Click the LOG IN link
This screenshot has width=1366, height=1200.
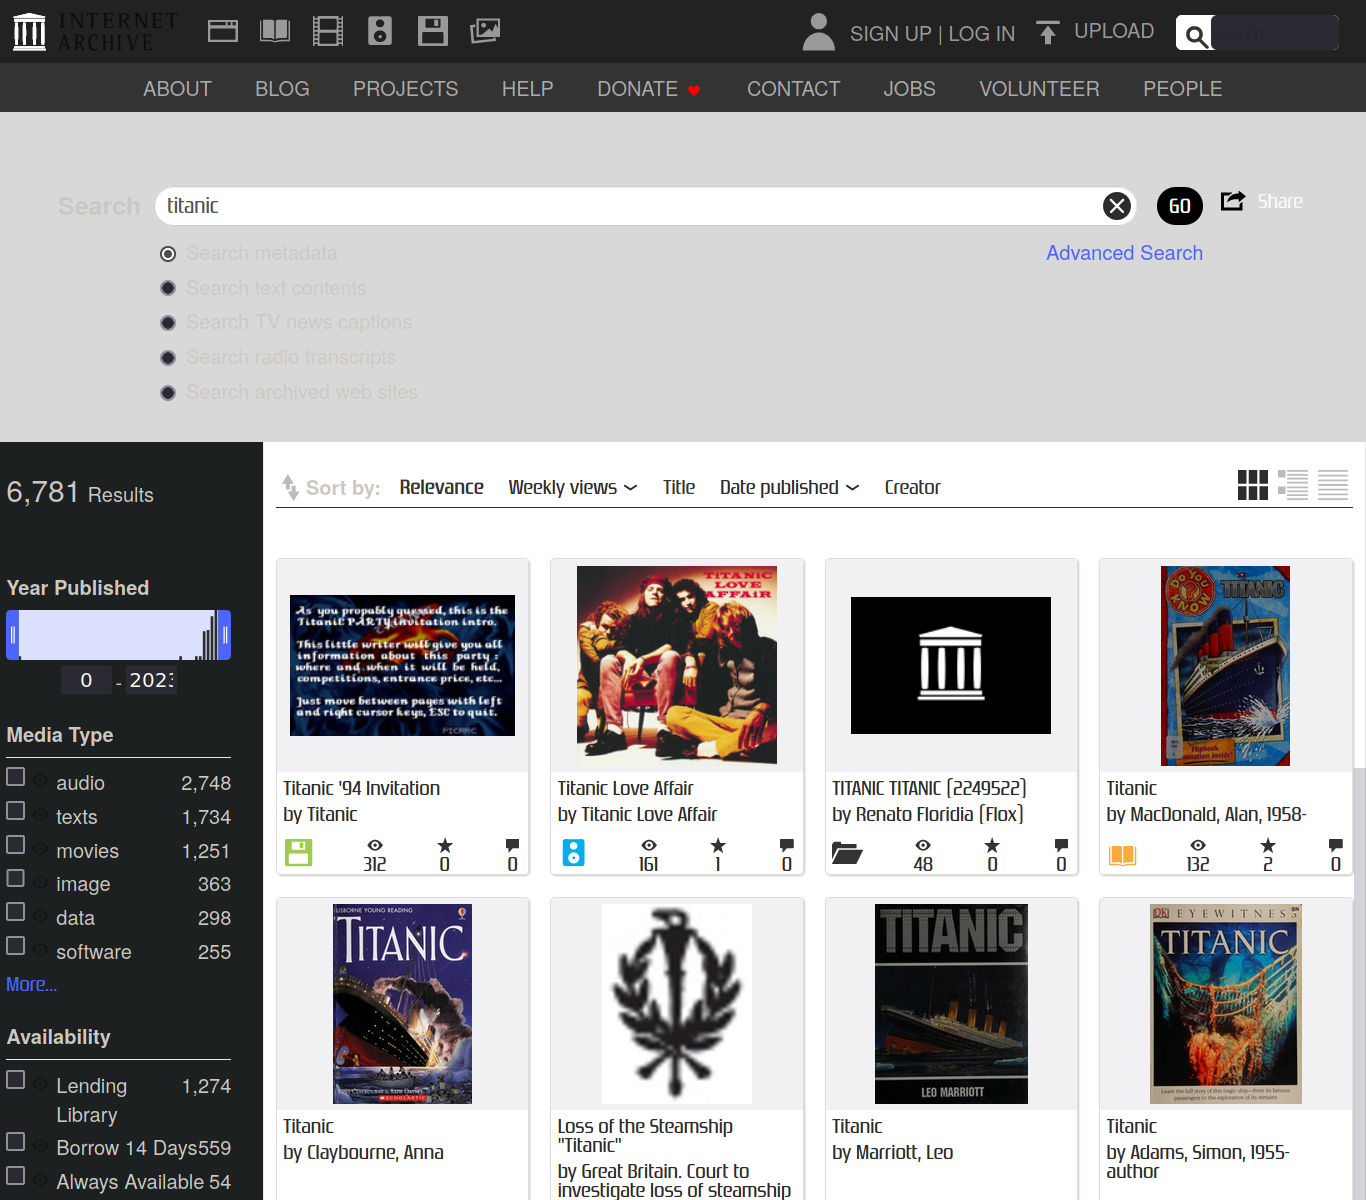click(981, 33)
